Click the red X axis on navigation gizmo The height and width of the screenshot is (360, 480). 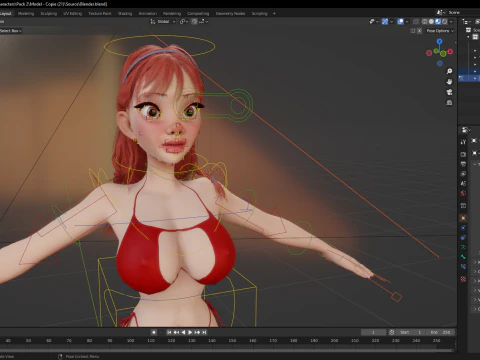pos(450,52)
